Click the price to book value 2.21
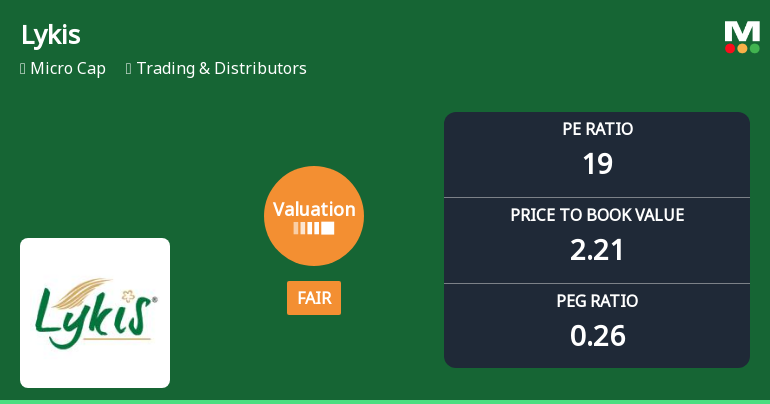 [597, 250]
